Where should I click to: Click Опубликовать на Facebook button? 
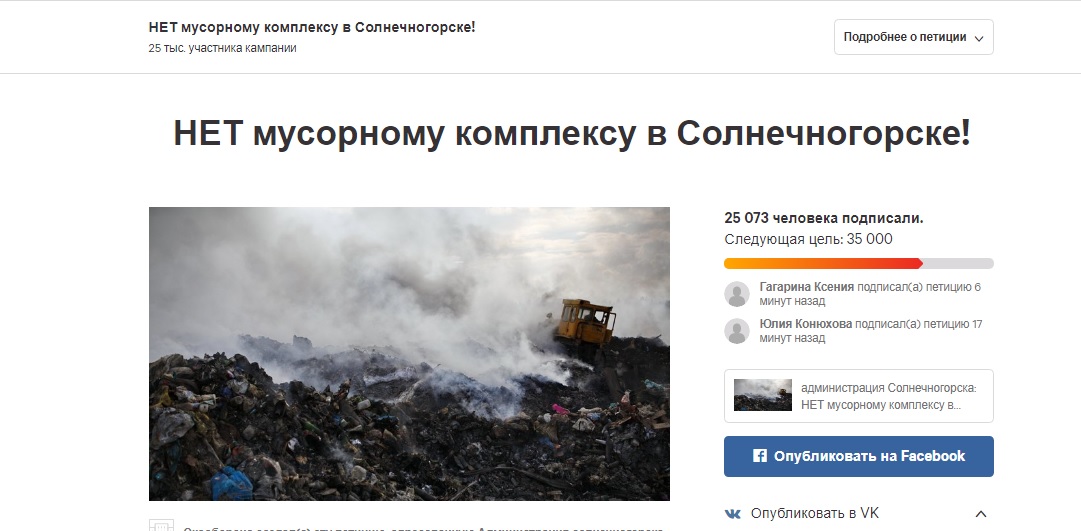point(858,456)
